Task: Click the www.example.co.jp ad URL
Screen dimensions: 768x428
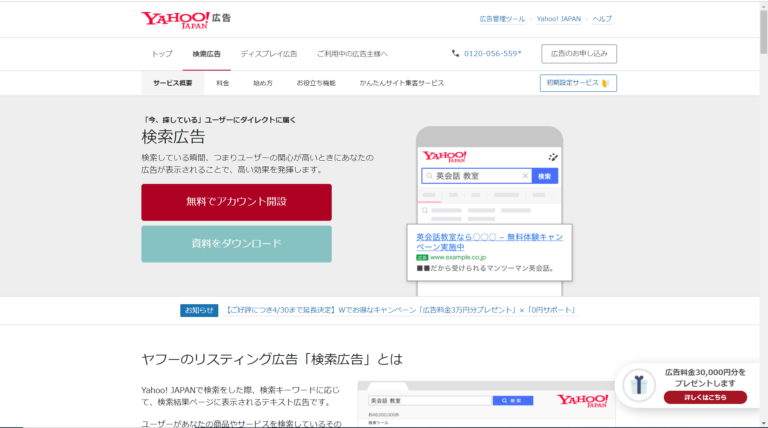Action: click(458, 257)
